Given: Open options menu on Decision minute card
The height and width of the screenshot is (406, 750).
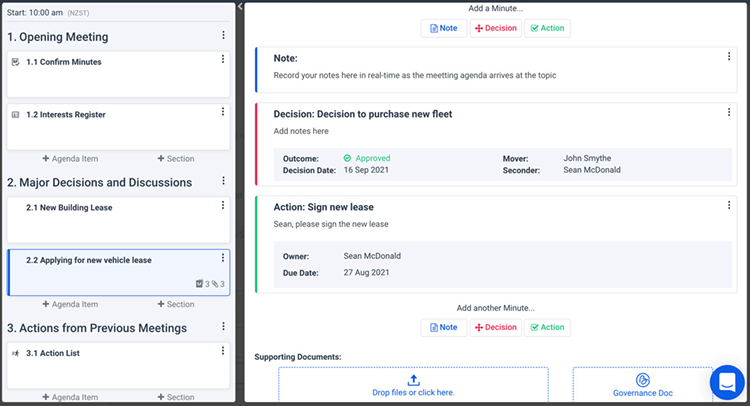Looking at the screenshot, I should click(729, 112).
